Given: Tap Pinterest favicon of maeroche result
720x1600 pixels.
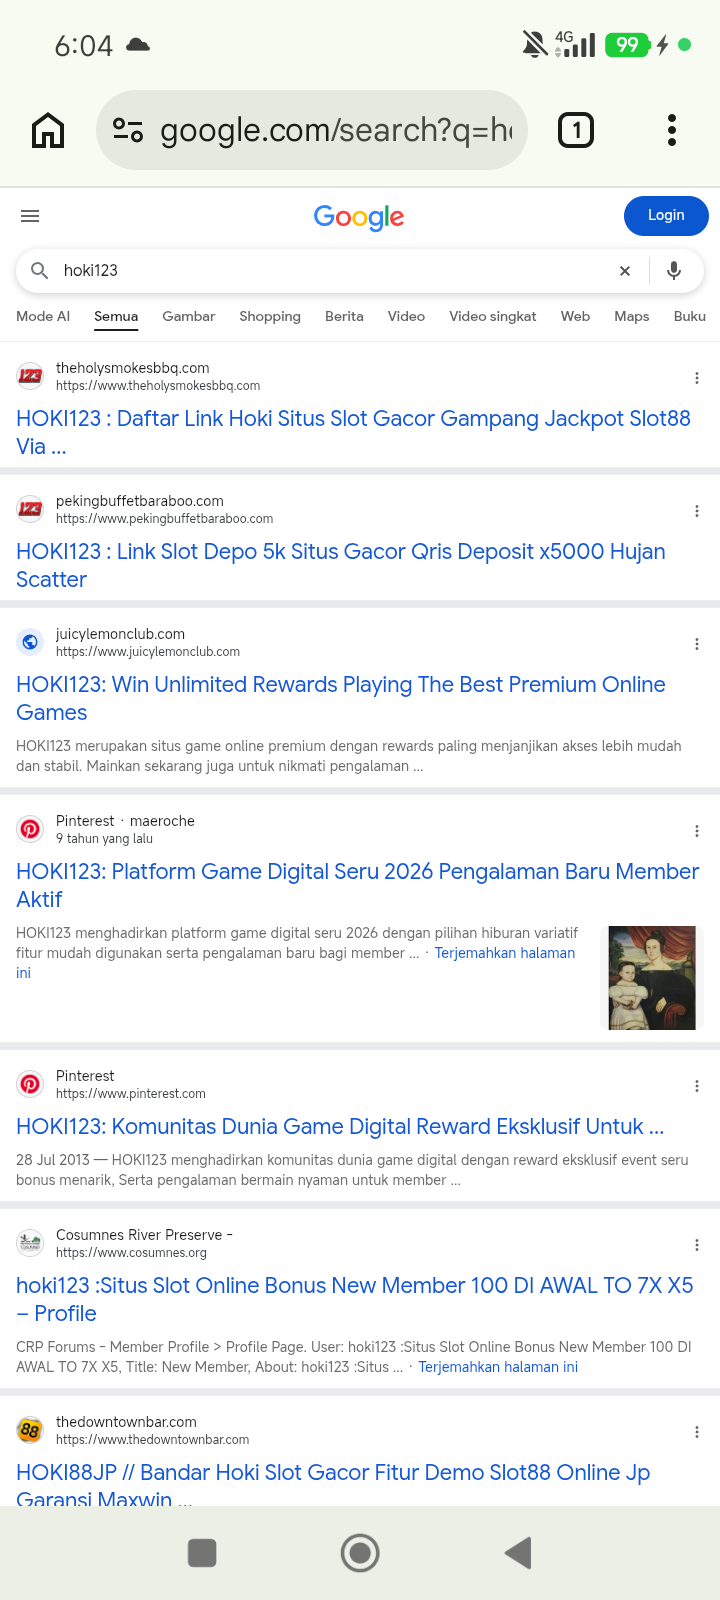Looking at the screenshot, I should pos(30,829).
